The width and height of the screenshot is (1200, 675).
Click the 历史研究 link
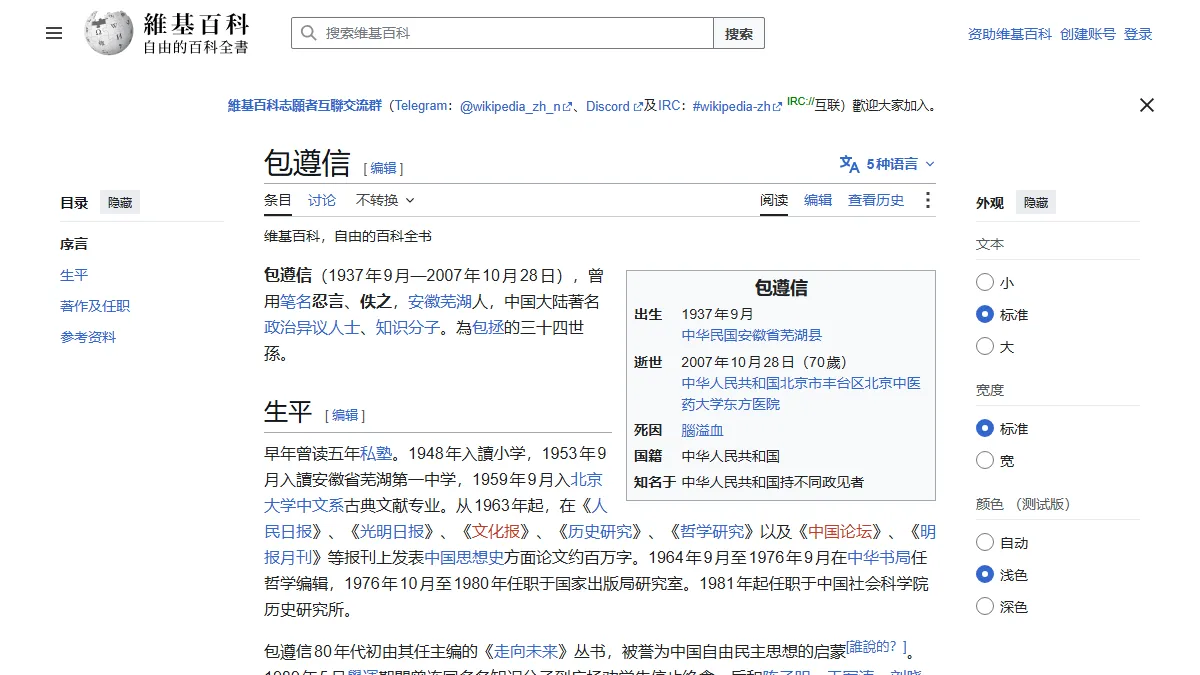coord(600,531)
